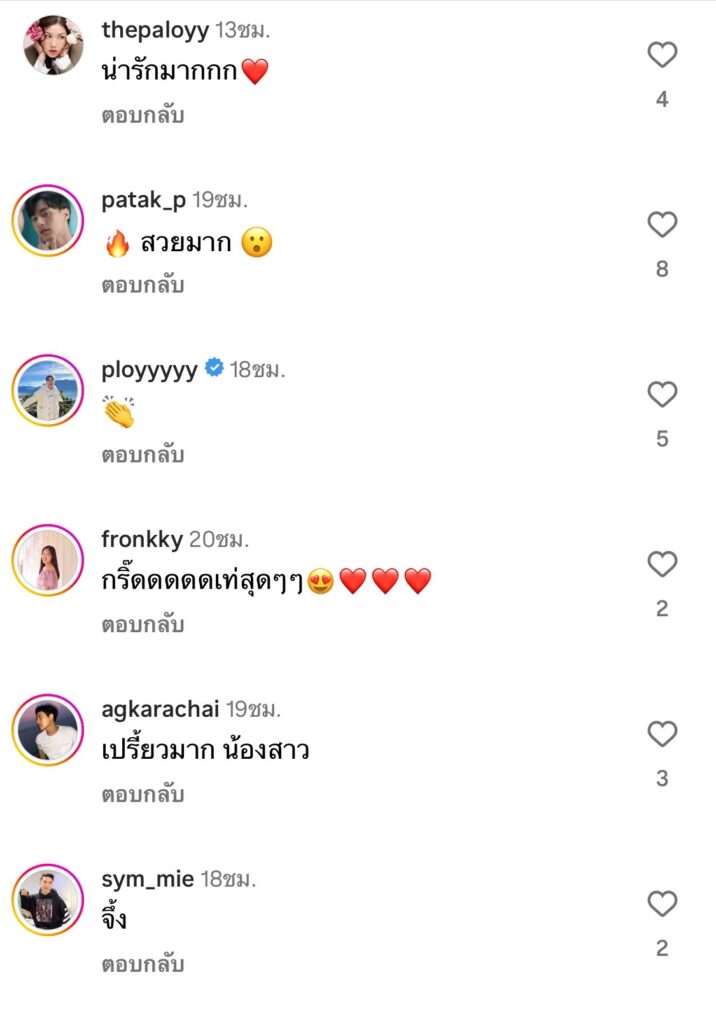Open agkarachai's profile photo
The image size is (716, 1024).
(x=48, y=729)
